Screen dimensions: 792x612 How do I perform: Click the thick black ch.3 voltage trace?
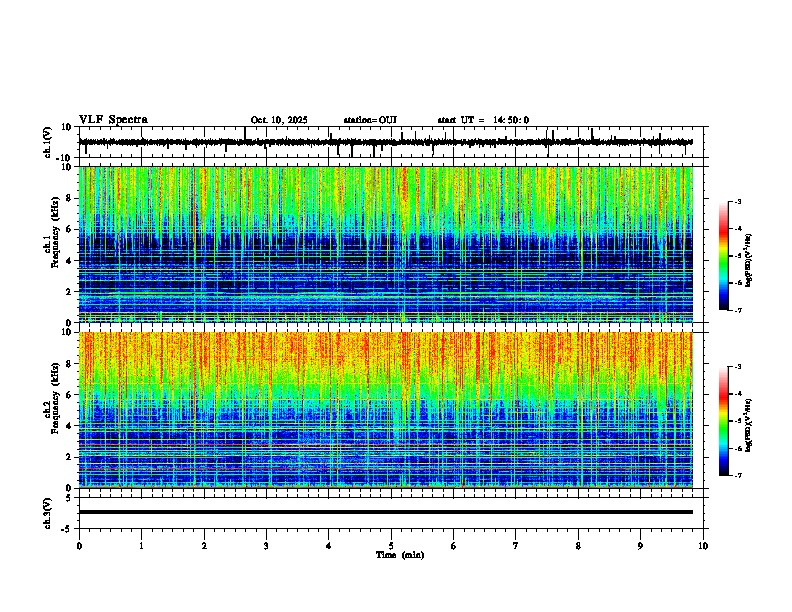386,512
